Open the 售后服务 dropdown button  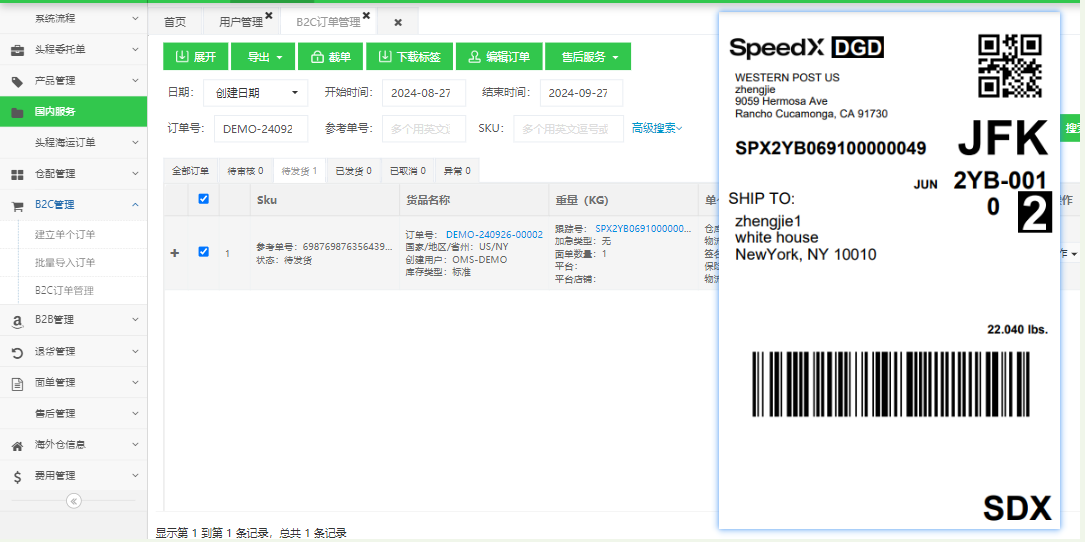point(588,57)
